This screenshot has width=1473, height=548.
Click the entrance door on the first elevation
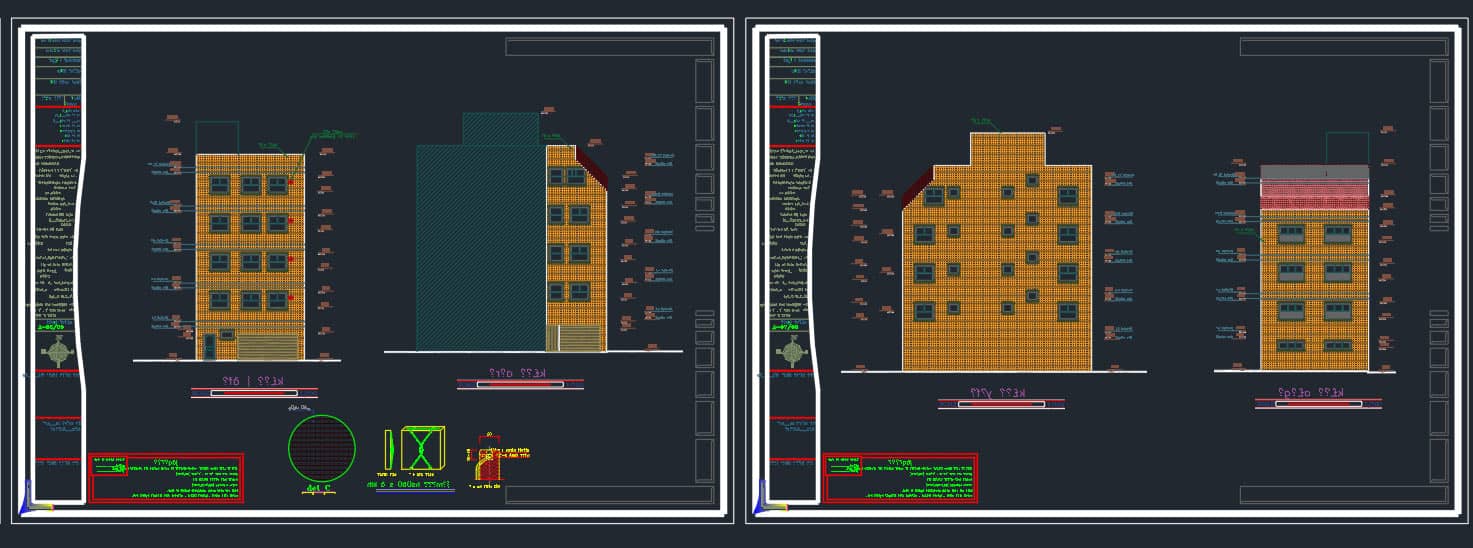point(209,346)
